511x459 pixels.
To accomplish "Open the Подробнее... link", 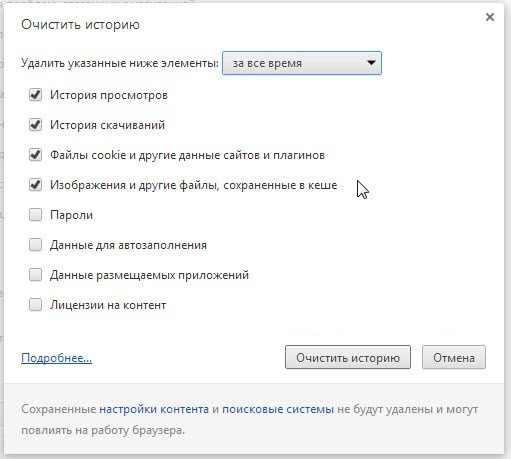I will pyautogui.click(x=56, y=358).
